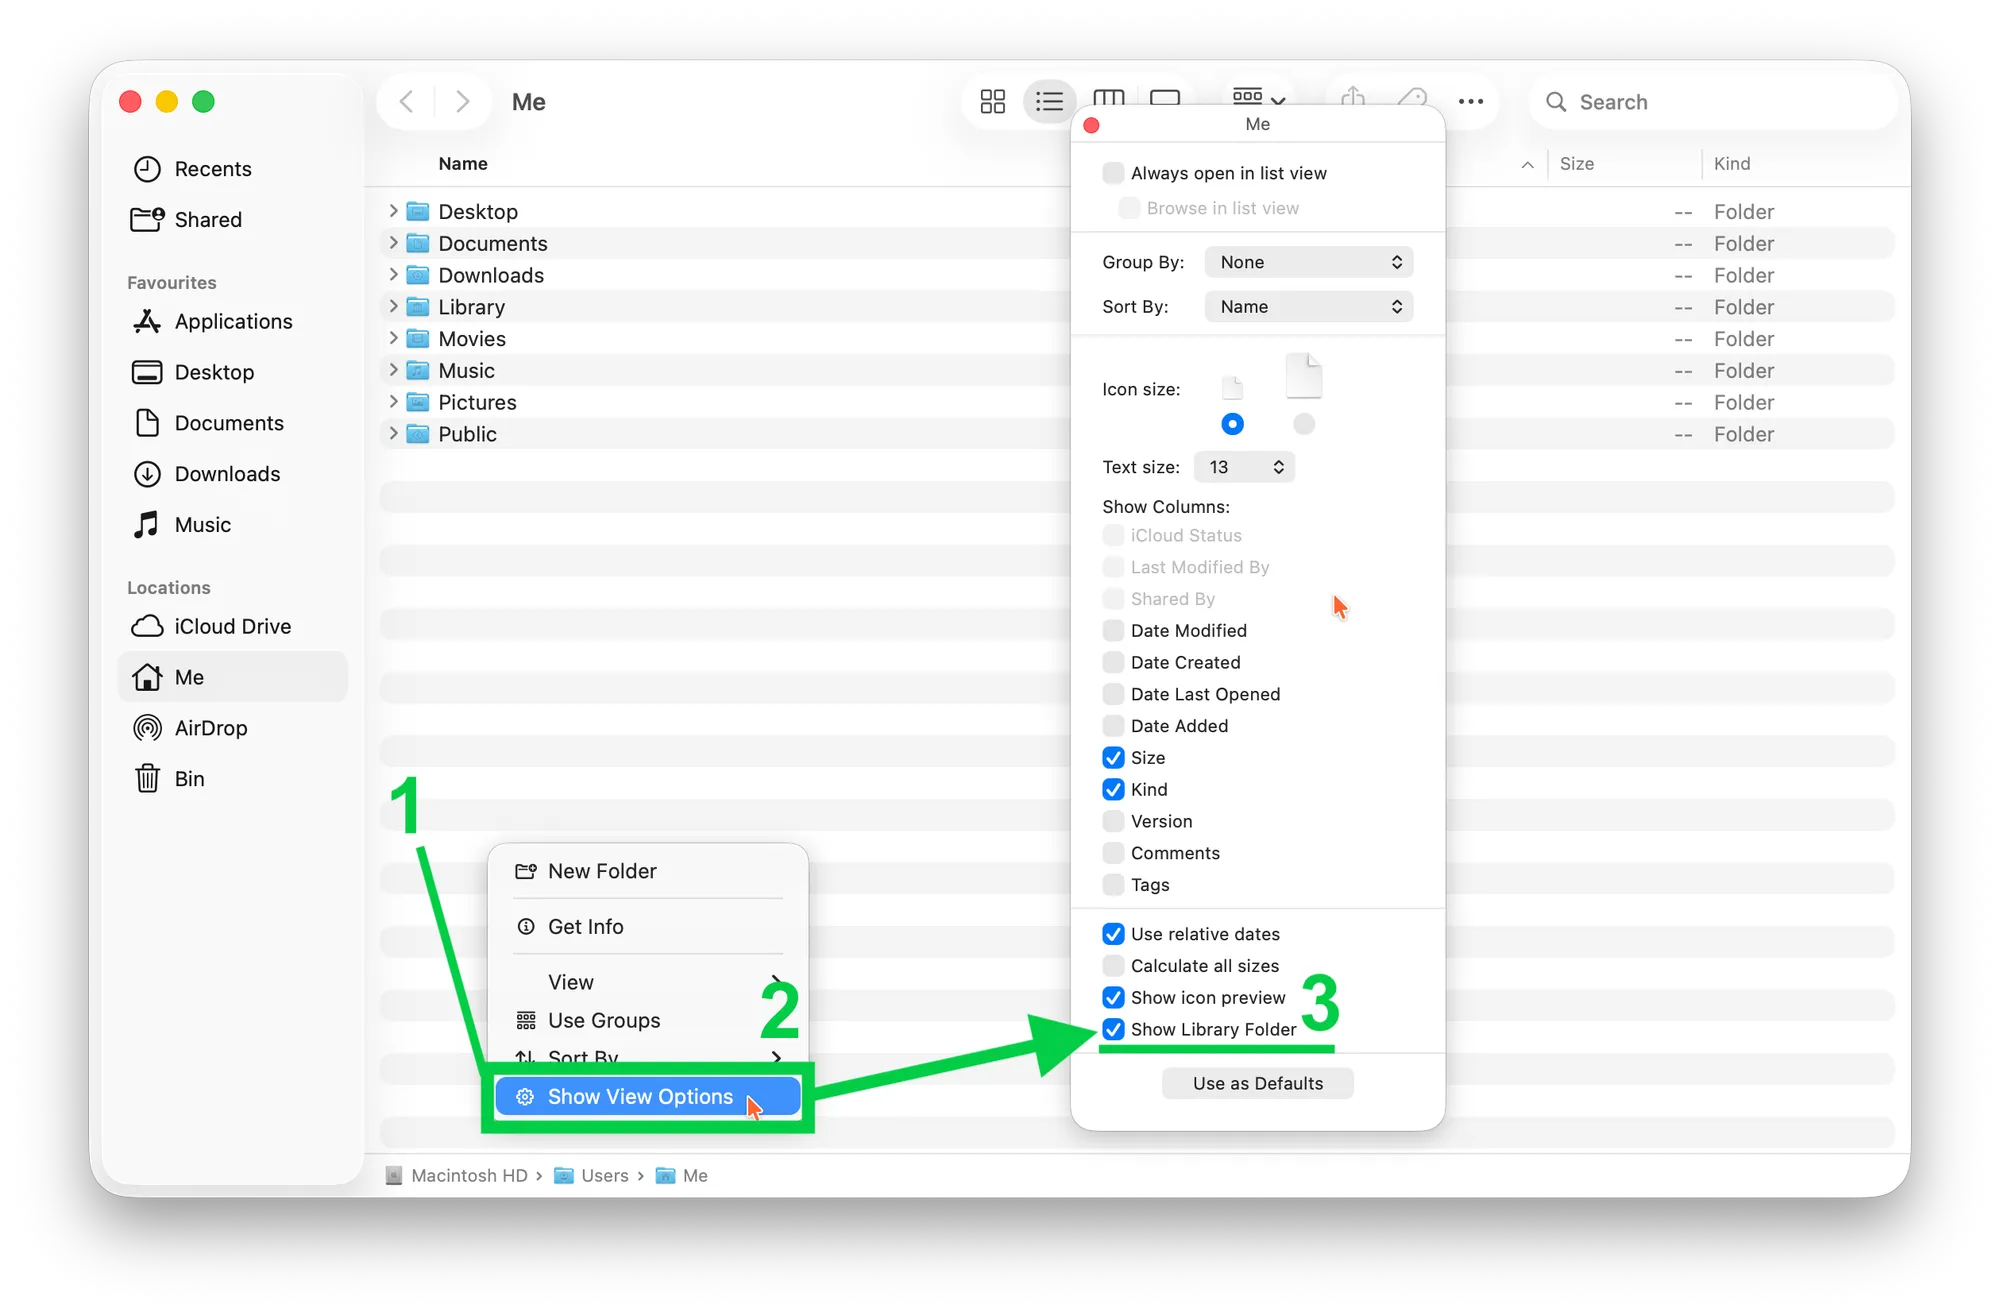Select Get Info from context menu
This screenshot has width=2000, height=1315.
(x=585, y=927)
